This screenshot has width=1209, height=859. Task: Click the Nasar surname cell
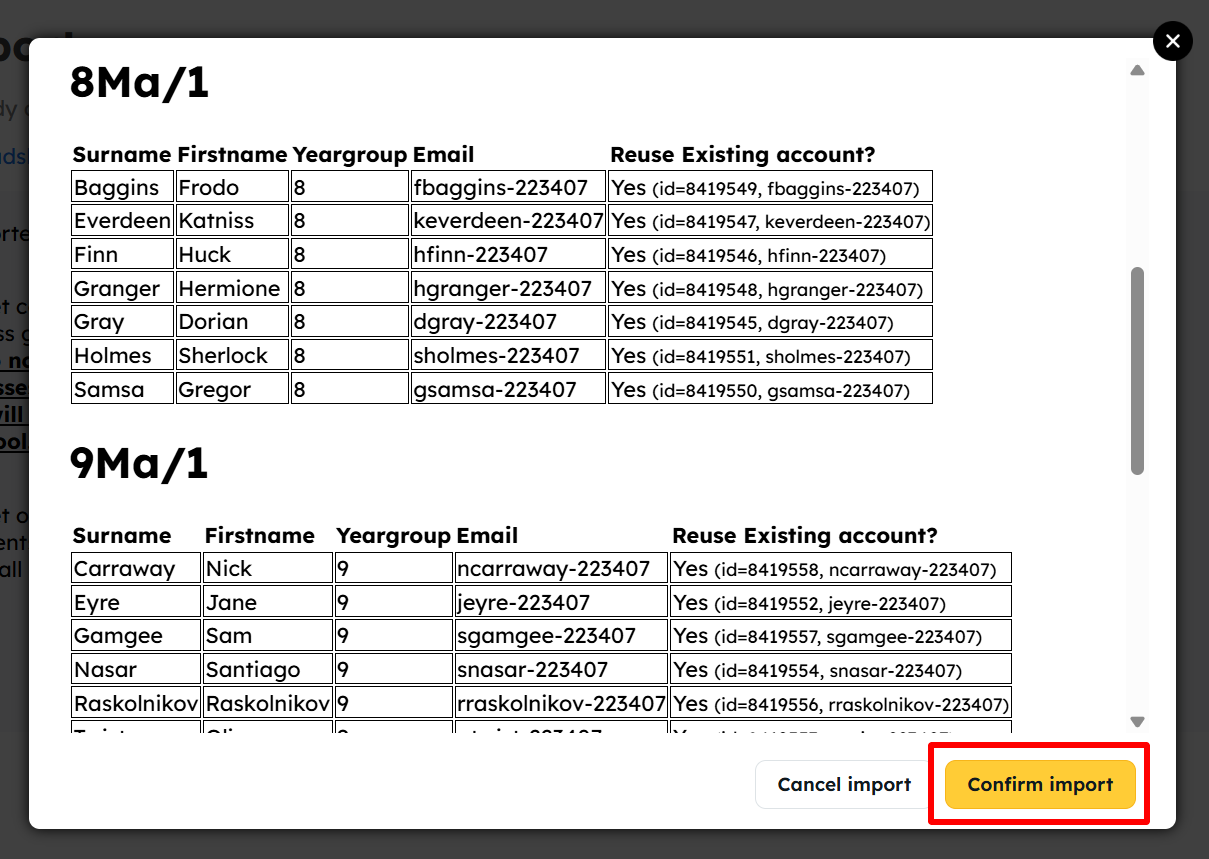pos(136,669)
